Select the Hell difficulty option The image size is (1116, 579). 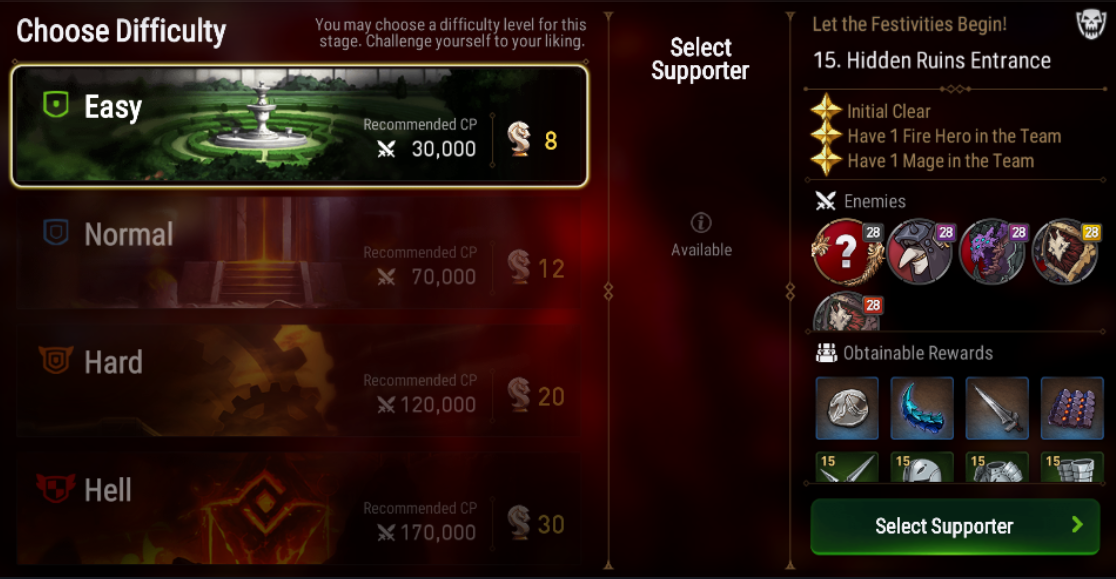[300, 509]
